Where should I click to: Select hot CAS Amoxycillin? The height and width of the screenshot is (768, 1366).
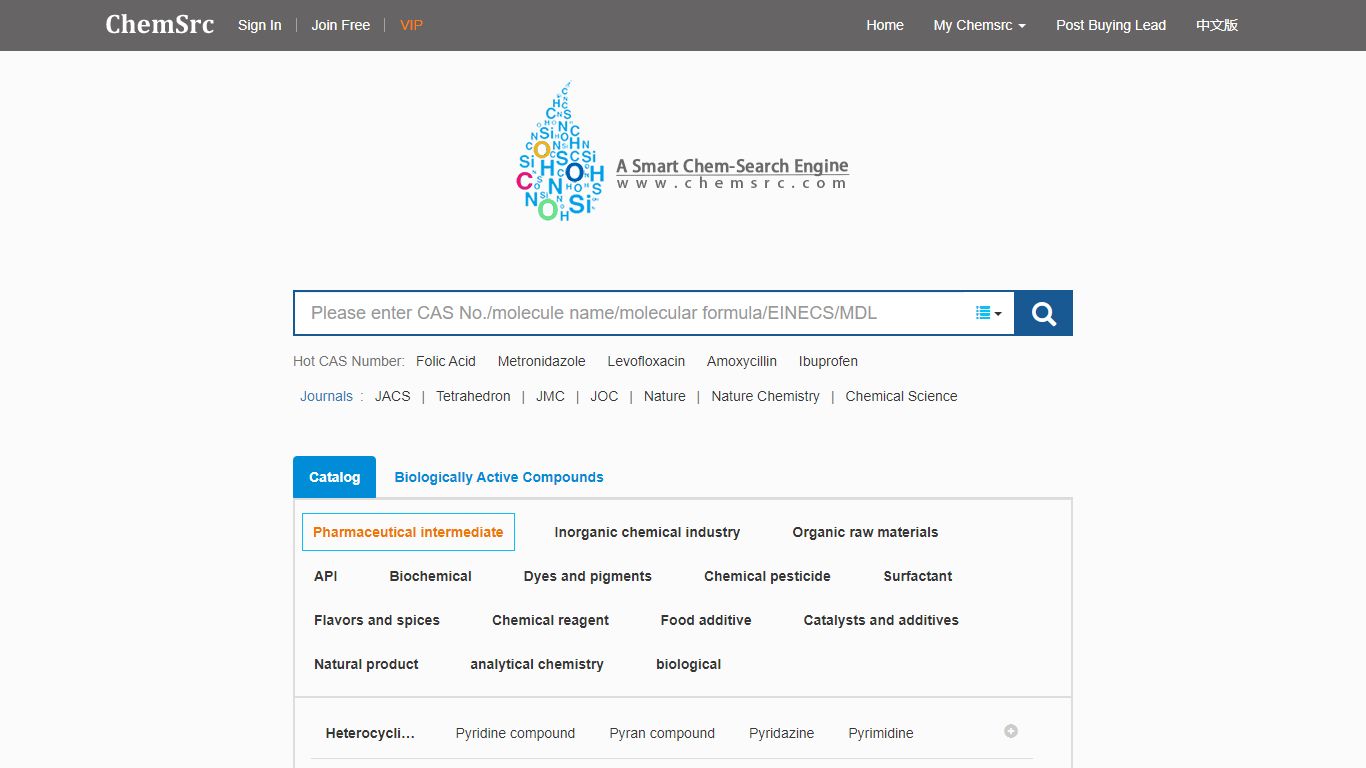pyautogui.click(x=742, y=361)
